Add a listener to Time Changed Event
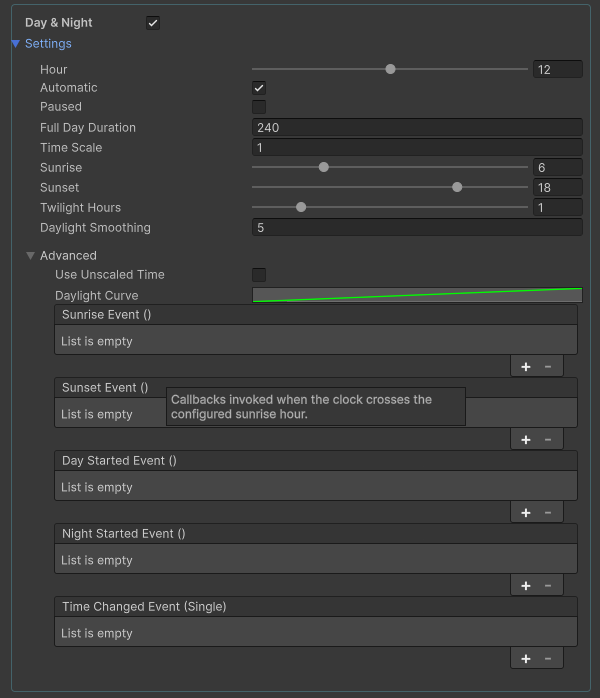This screenshot has width=600, height=698. [526, 659]
